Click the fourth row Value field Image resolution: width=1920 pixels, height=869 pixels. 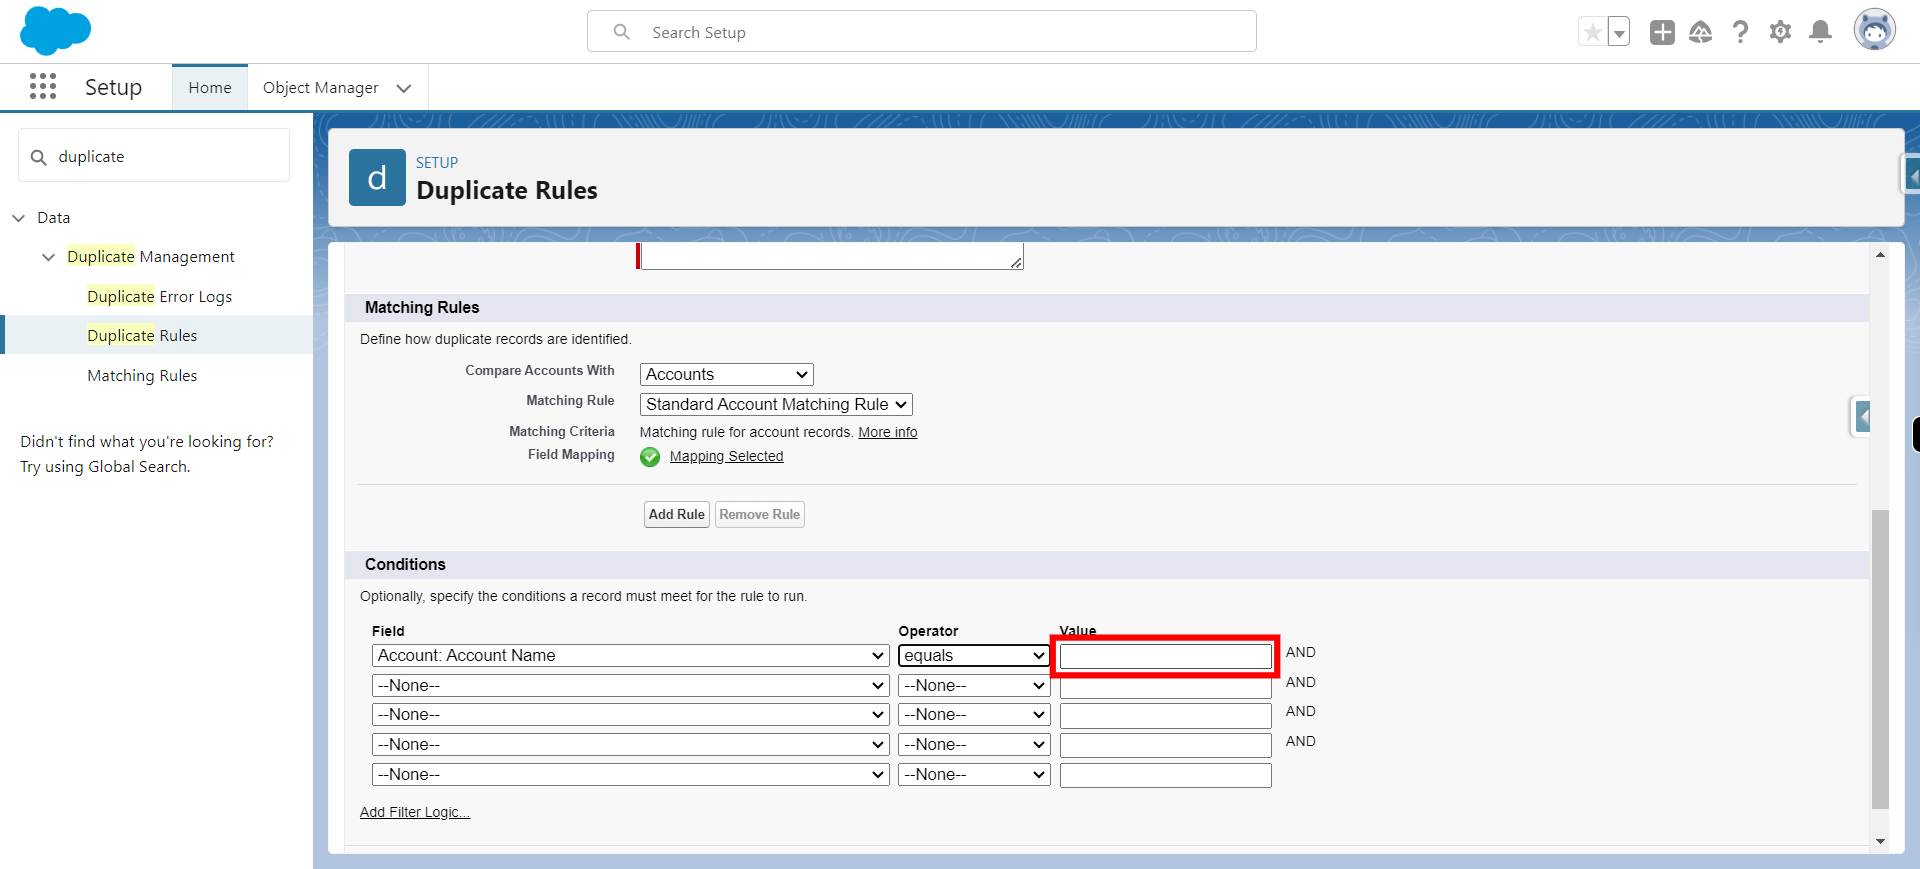pos(1166,746)
